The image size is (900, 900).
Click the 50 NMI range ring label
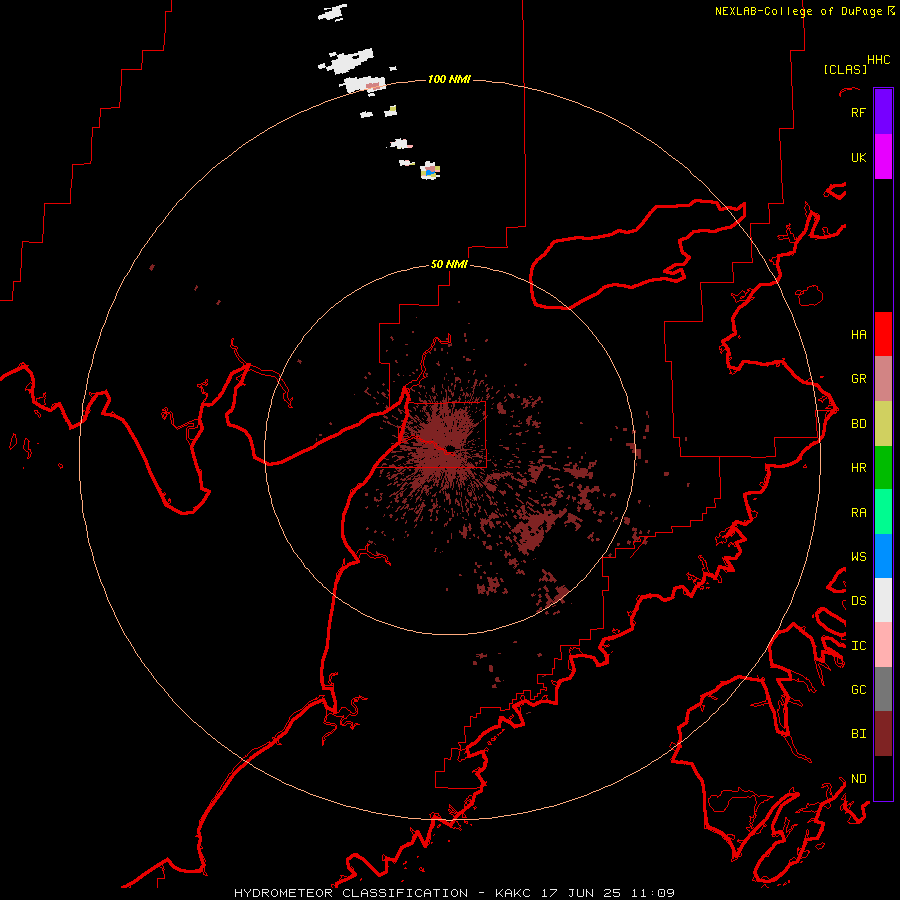coord(449,264)
